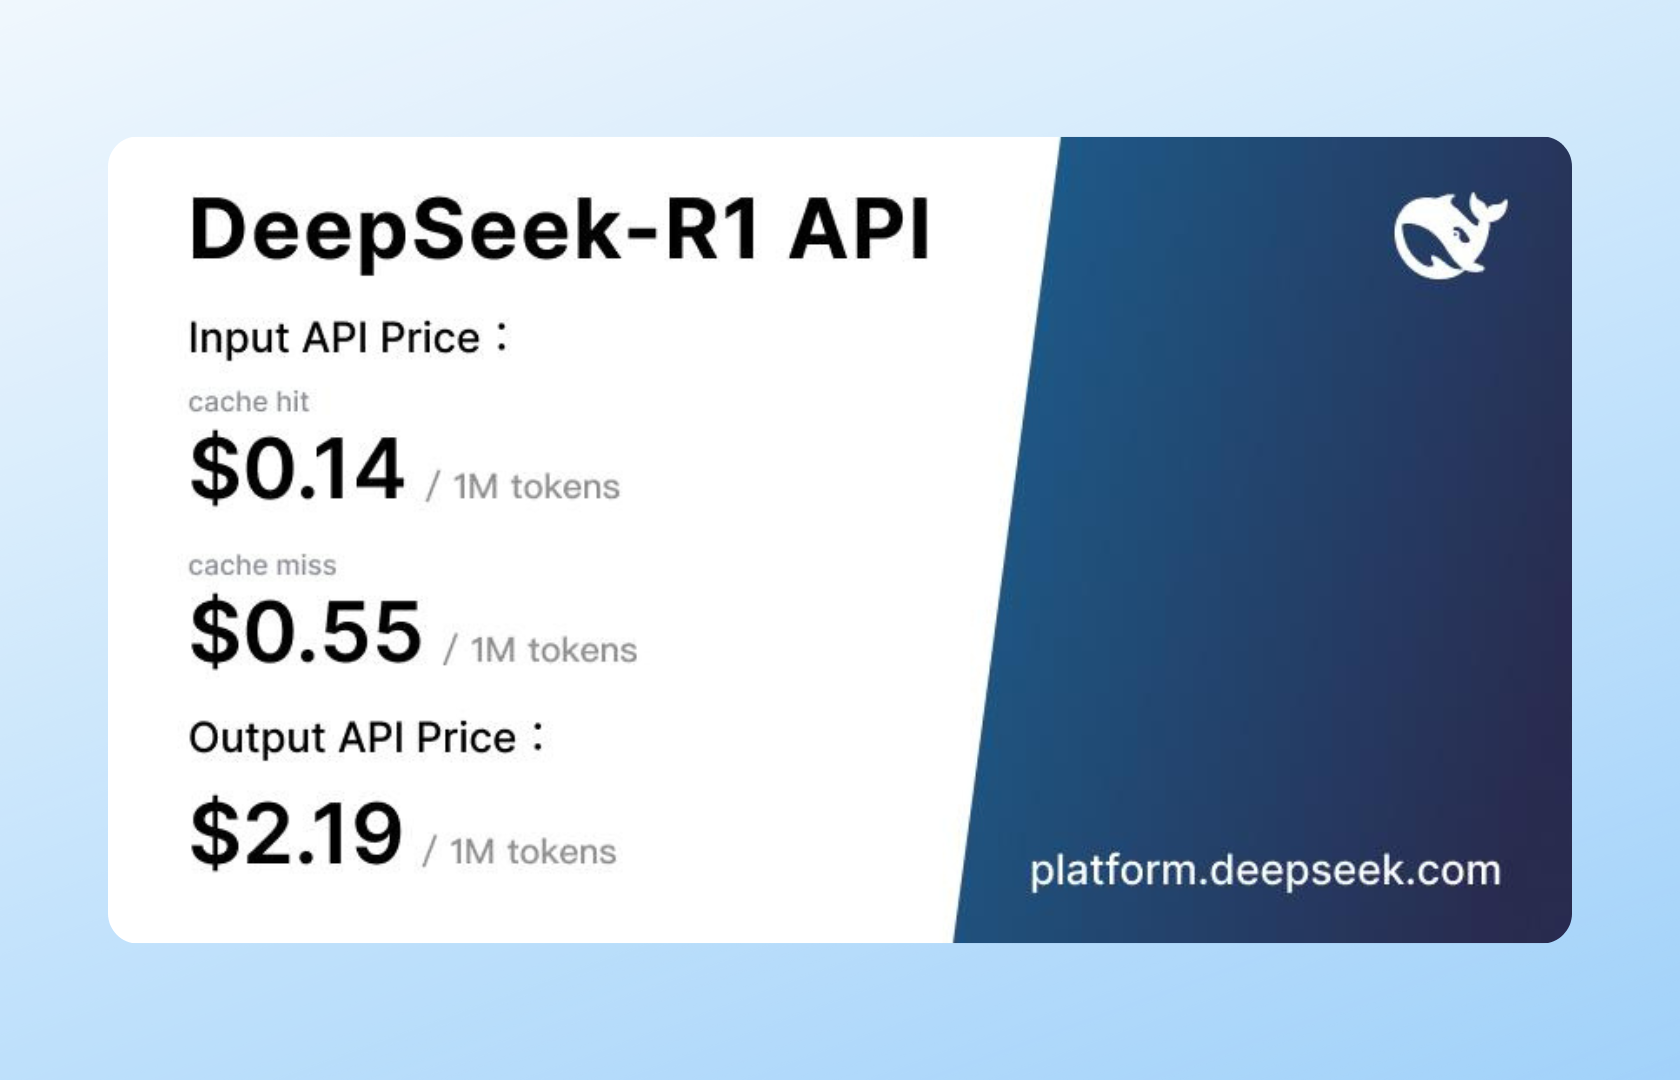The height and width of the screenshot is (1080, 1680).
Task: Click the DeepSeek whale logo
Action: pos(1450,236)
